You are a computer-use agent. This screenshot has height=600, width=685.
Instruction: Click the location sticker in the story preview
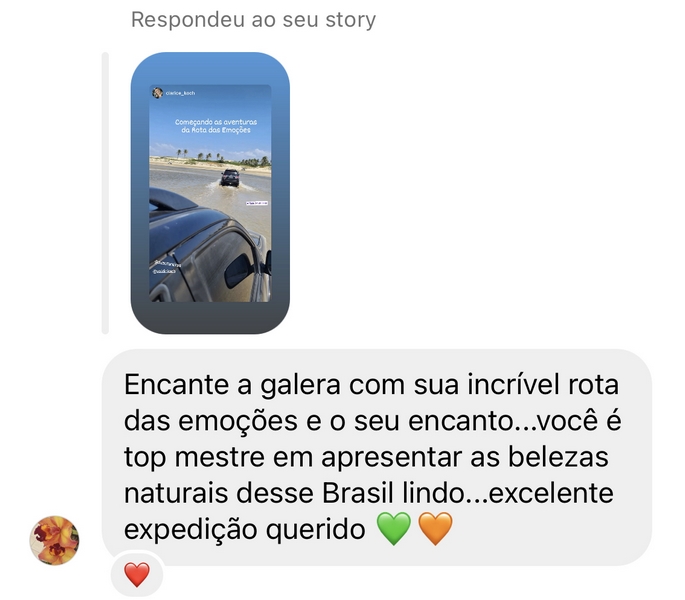[257, 203]
